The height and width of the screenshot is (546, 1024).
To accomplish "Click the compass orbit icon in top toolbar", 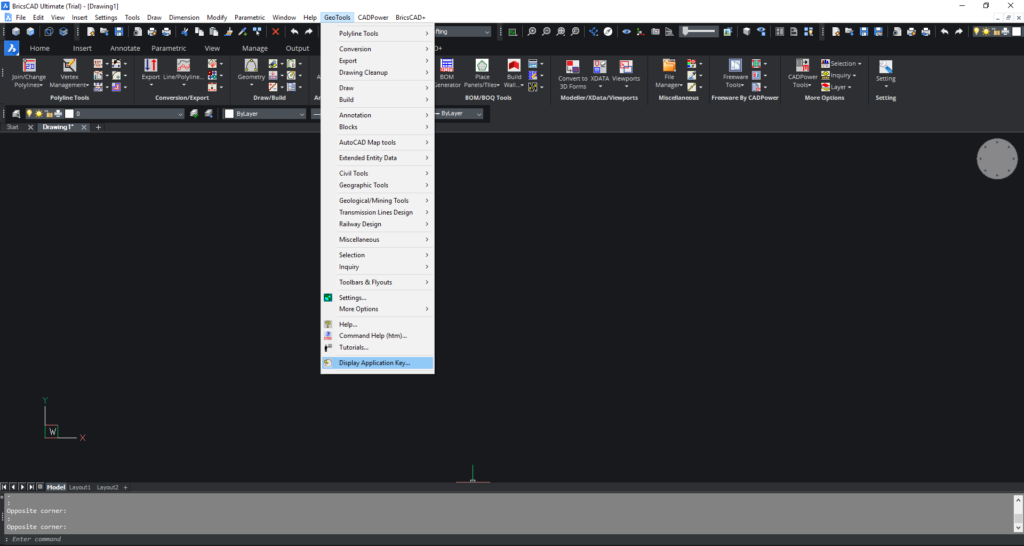I will [x=608, y=31].
